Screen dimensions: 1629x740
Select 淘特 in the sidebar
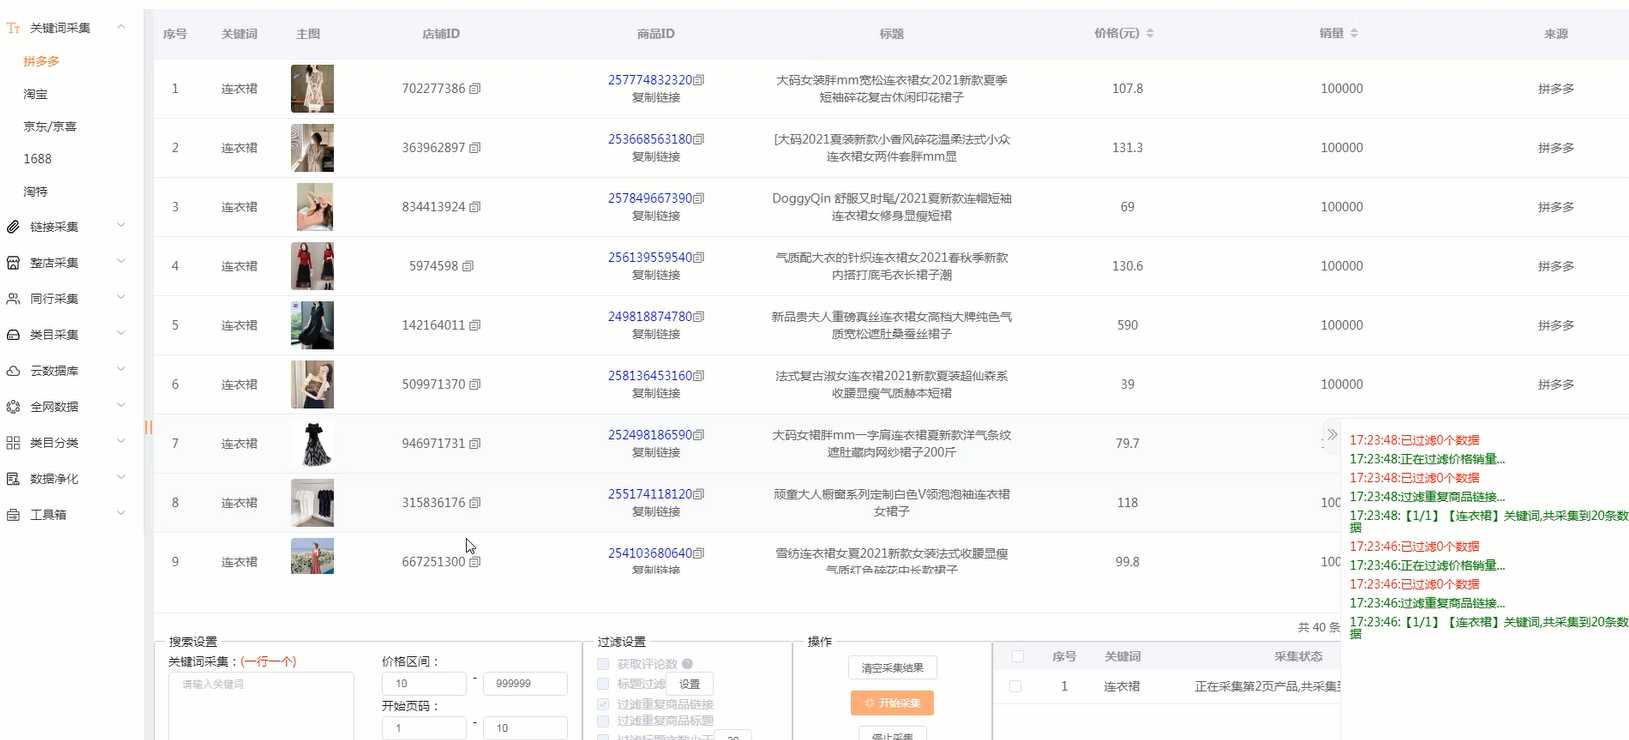coord(35,192)
